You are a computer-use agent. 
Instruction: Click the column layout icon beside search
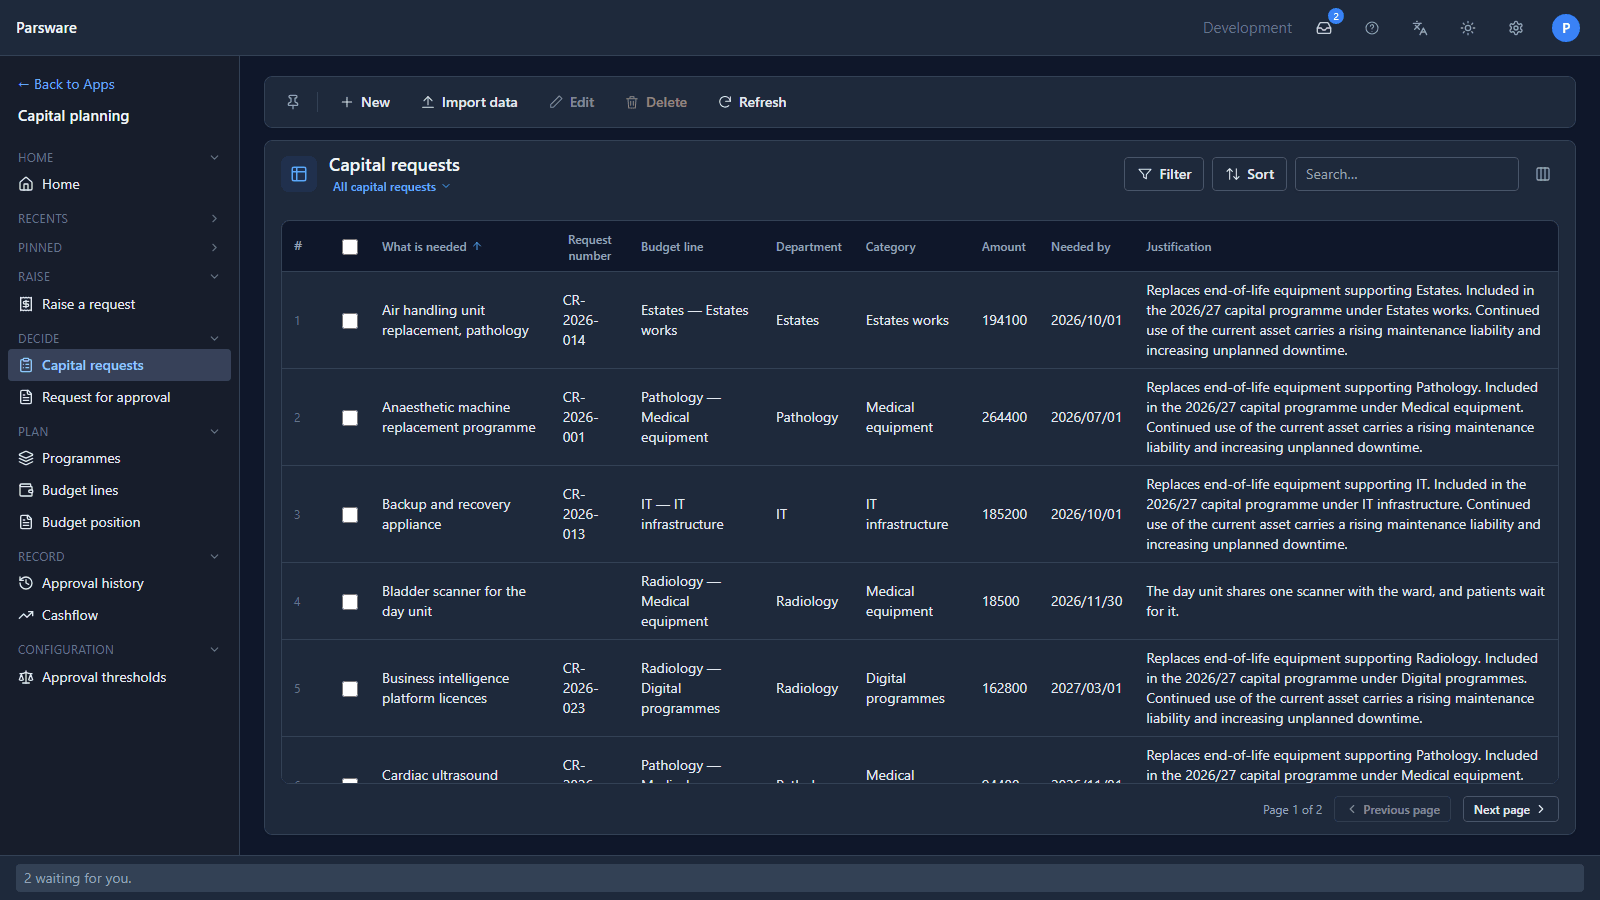pos(1543,174)
